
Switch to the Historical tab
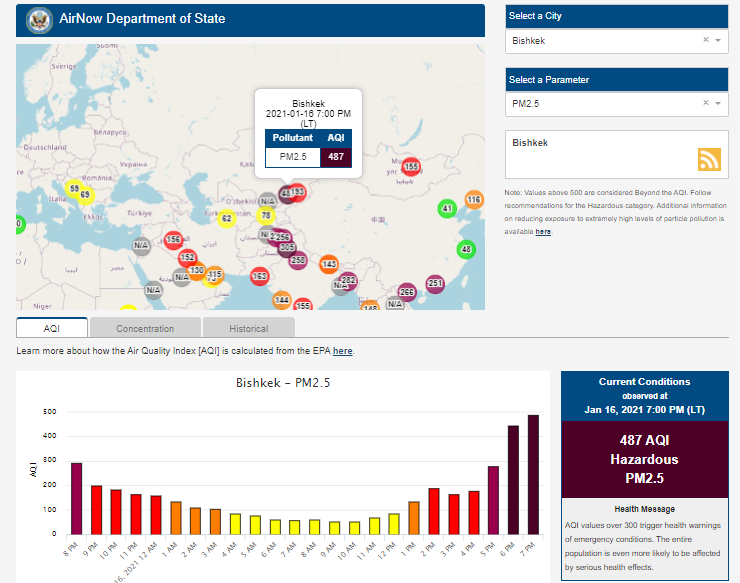click(x=248, y=328)
